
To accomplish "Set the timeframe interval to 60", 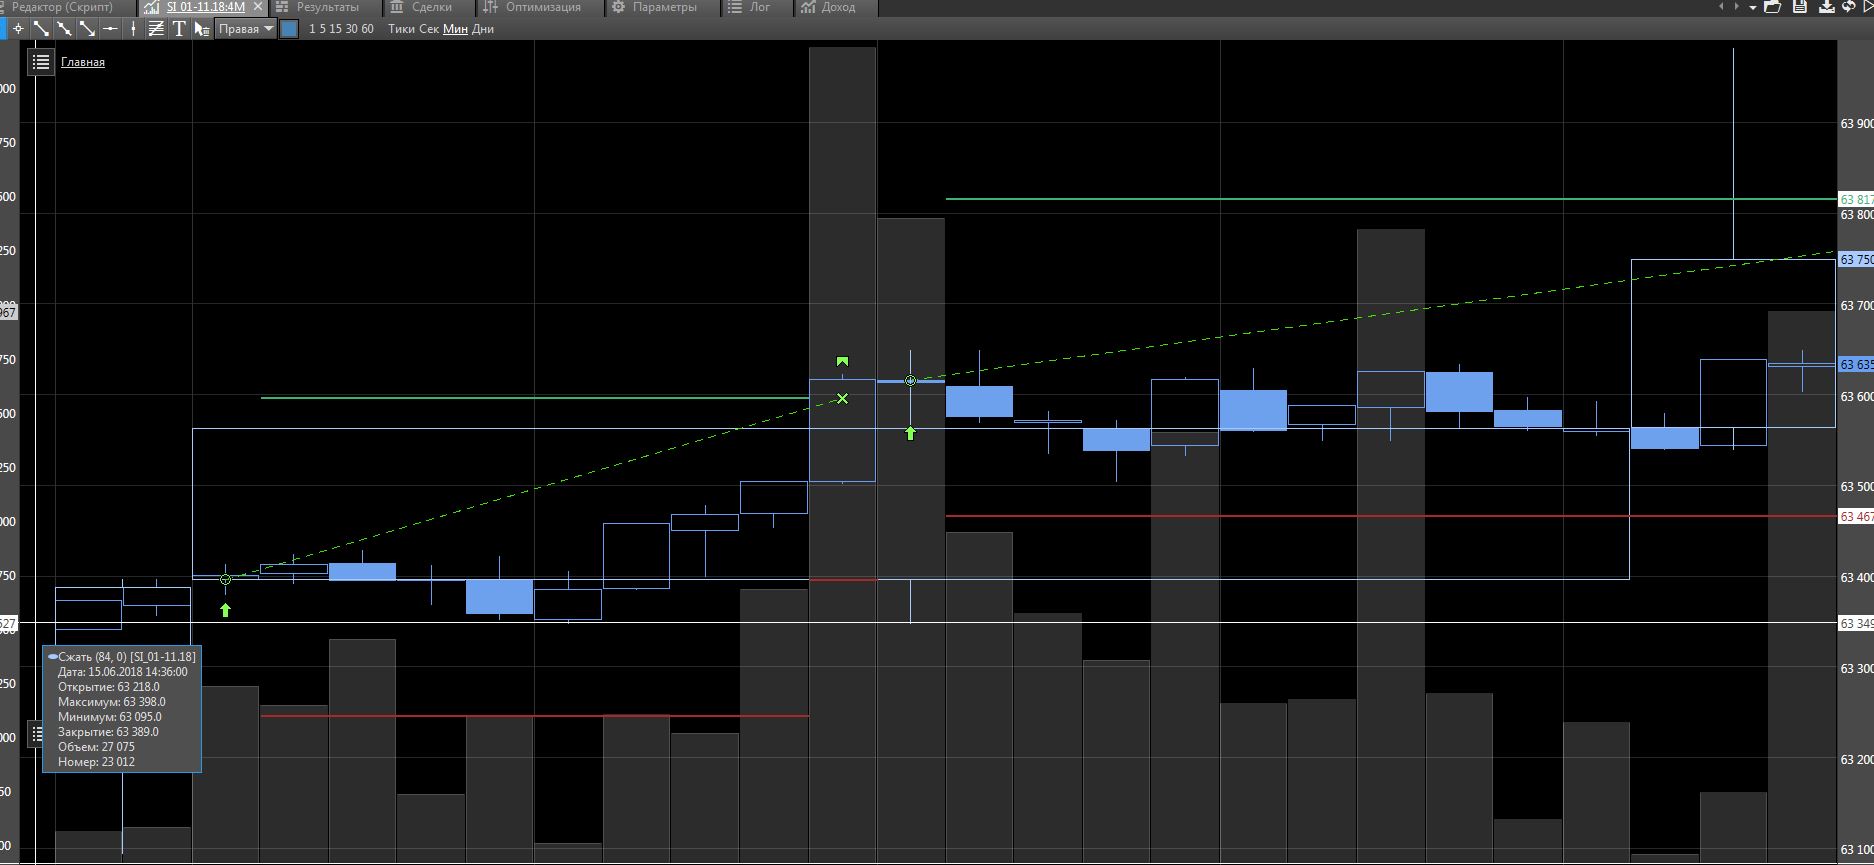I will [x=367, y=29].
